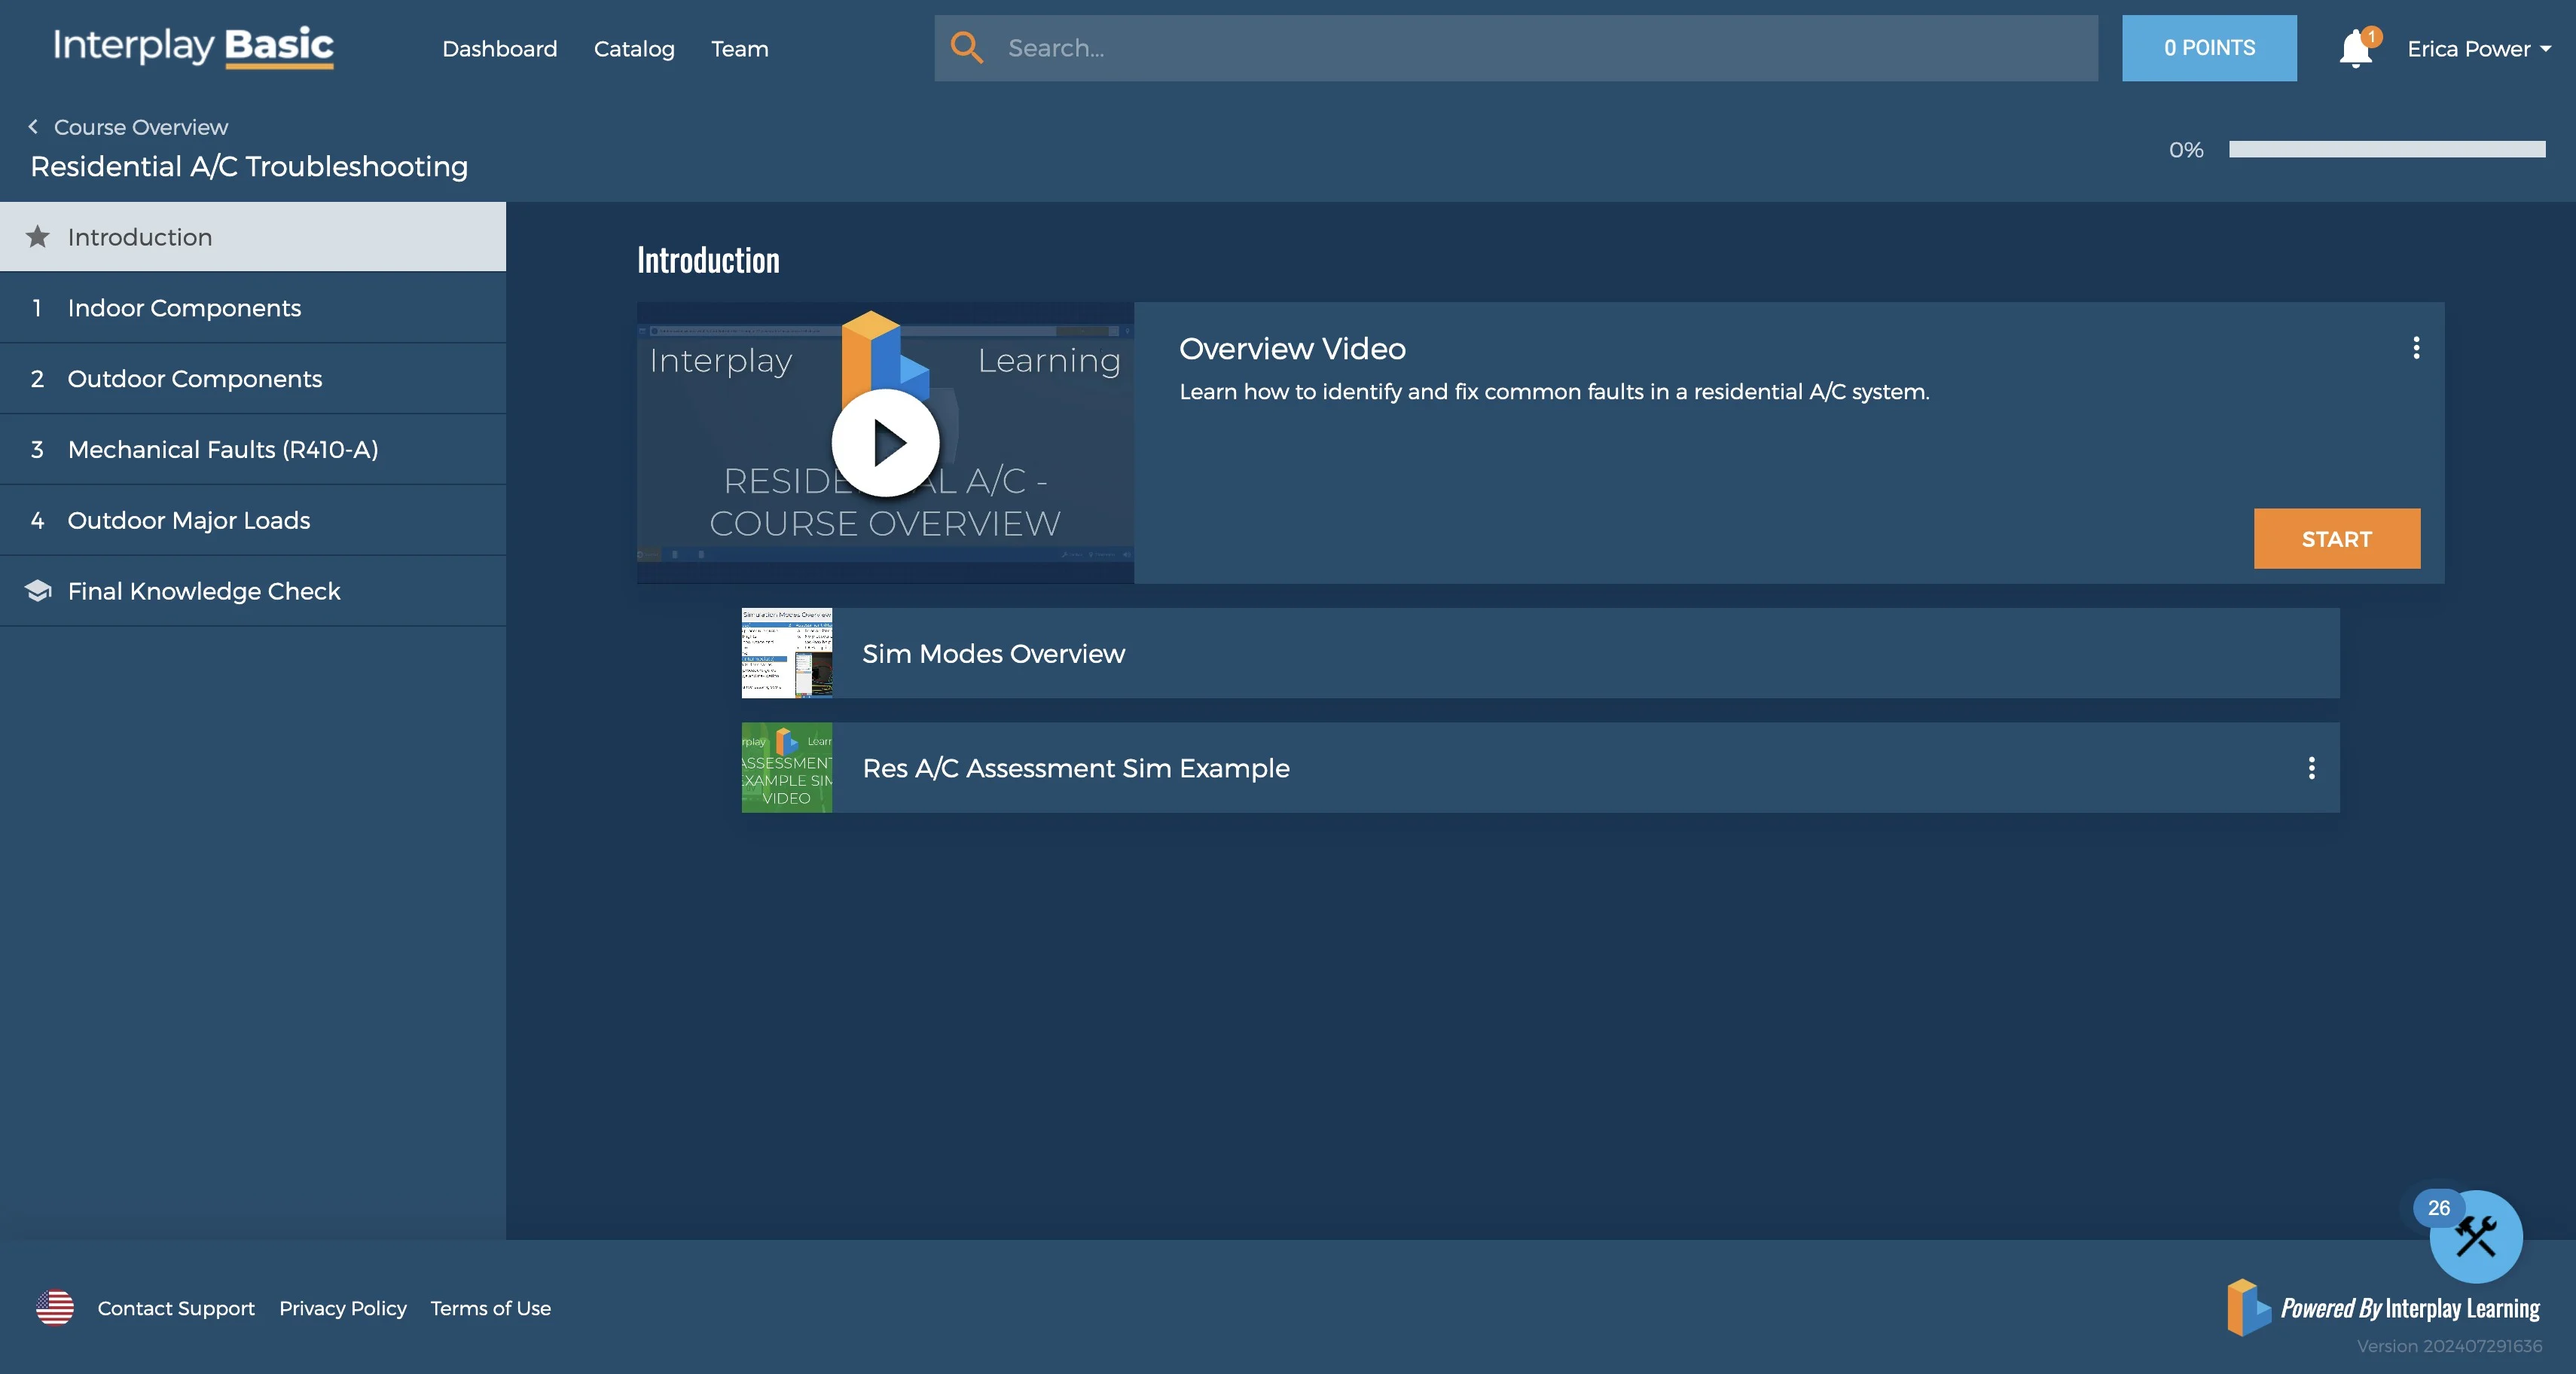Viewport: 2576px width, 1374px height.
Task: Open three-dot menu for Res A/C Assessment Sim Example
Action: tap(2311, 768)
